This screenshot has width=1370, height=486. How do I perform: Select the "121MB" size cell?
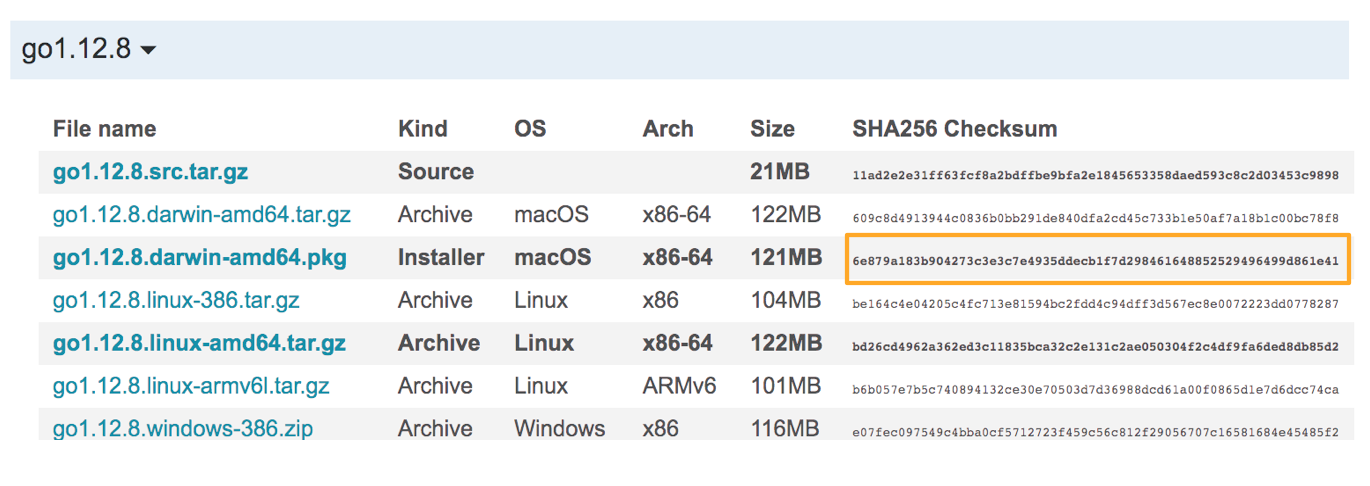click(x=786, y=258)
